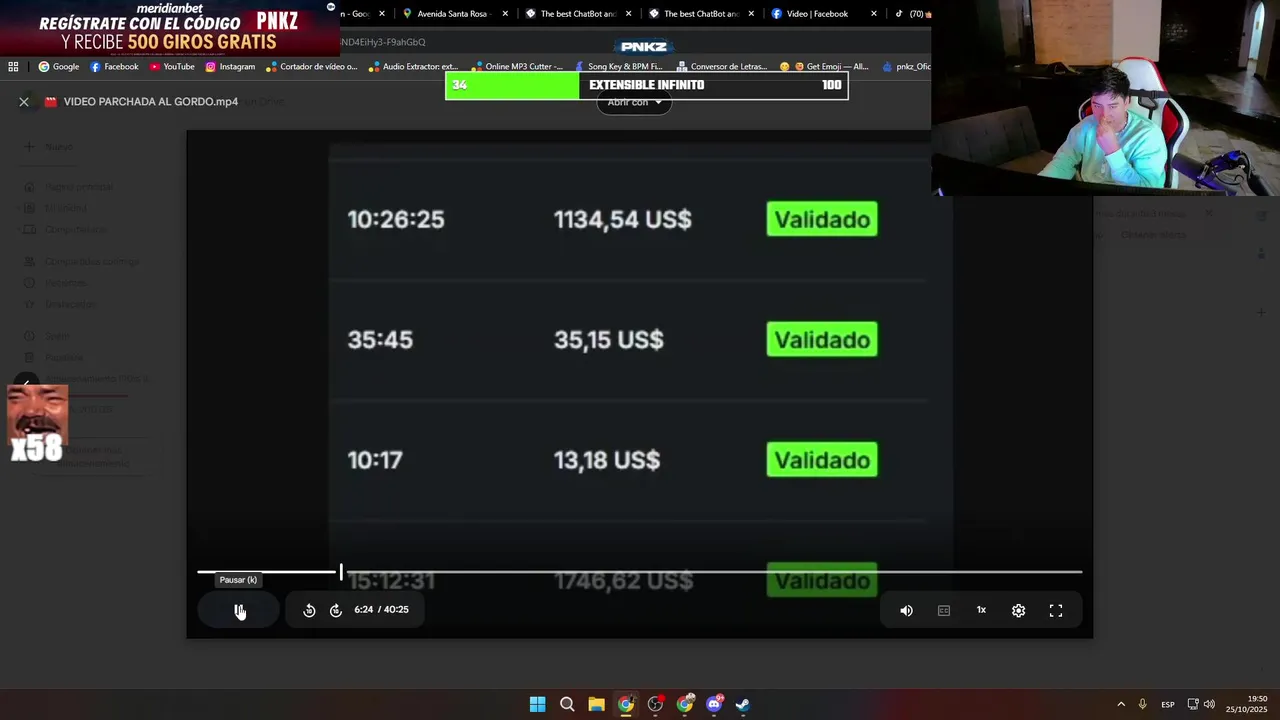Screen dimensions: 1280x720
Task: Pause the video with the Pausar button
Action: tap(239, 610)
